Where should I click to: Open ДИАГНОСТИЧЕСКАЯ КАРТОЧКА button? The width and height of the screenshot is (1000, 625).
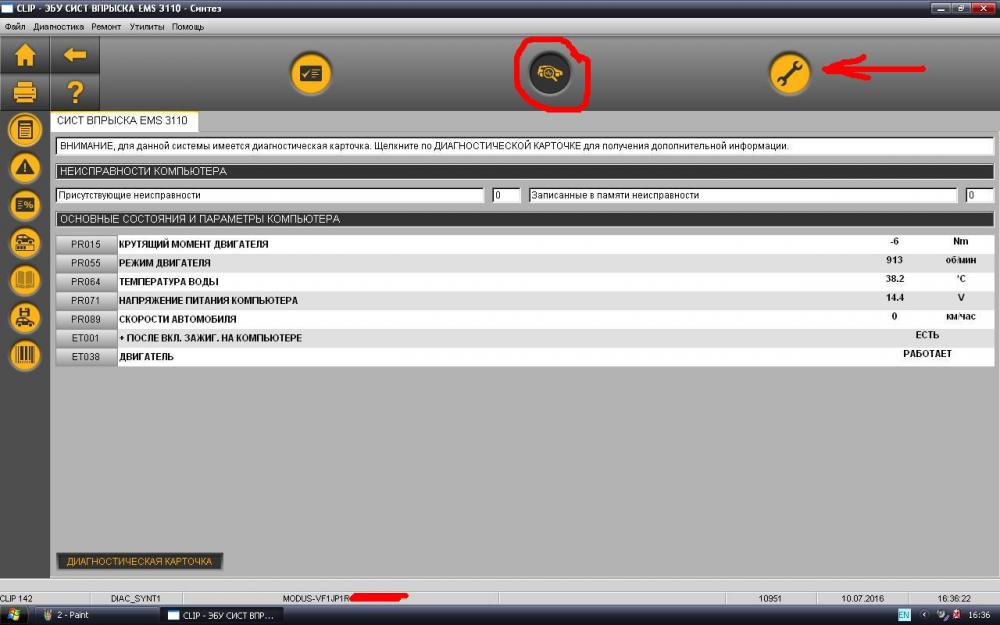[140, 561]
